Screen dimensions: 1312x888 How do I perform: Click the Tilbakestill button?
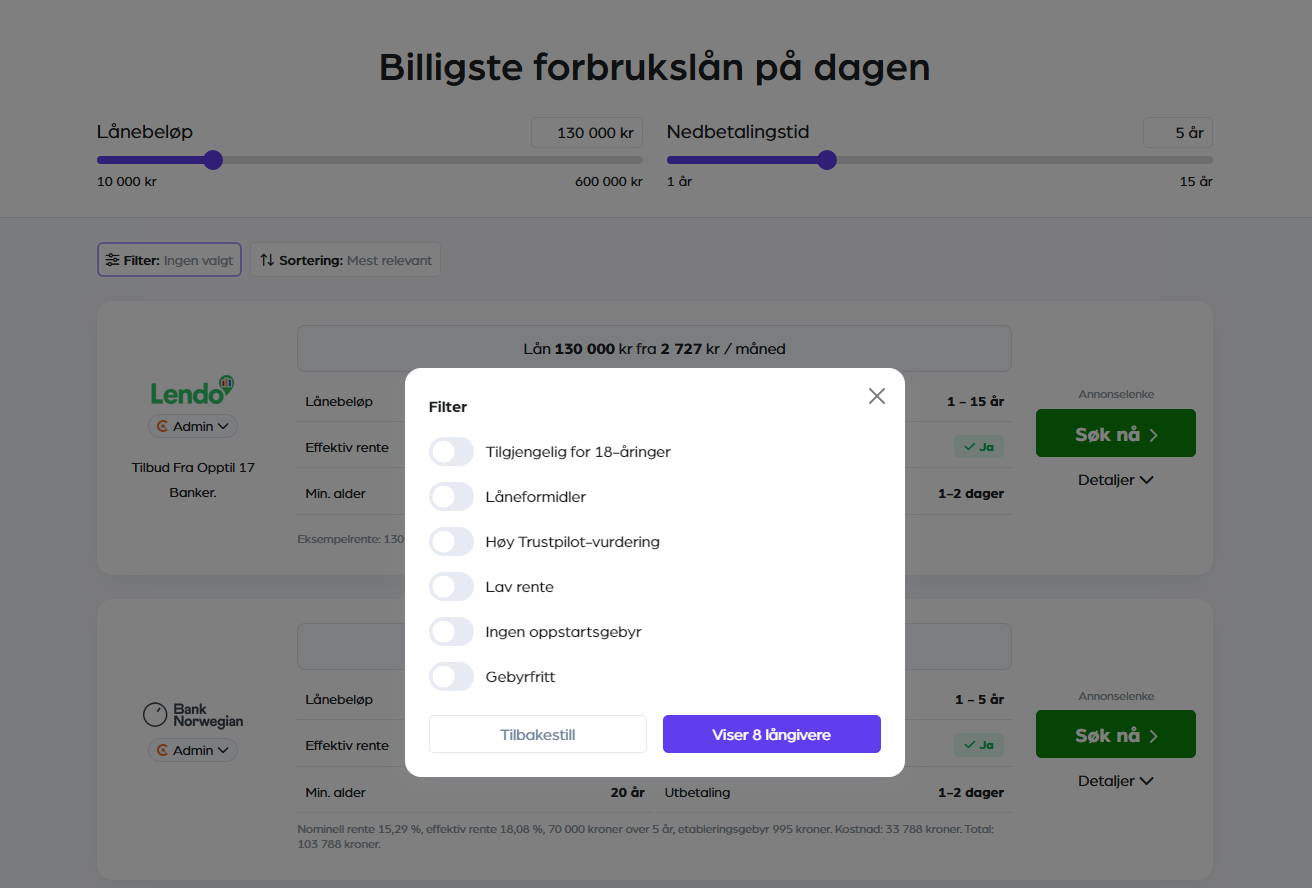(537, 733)
